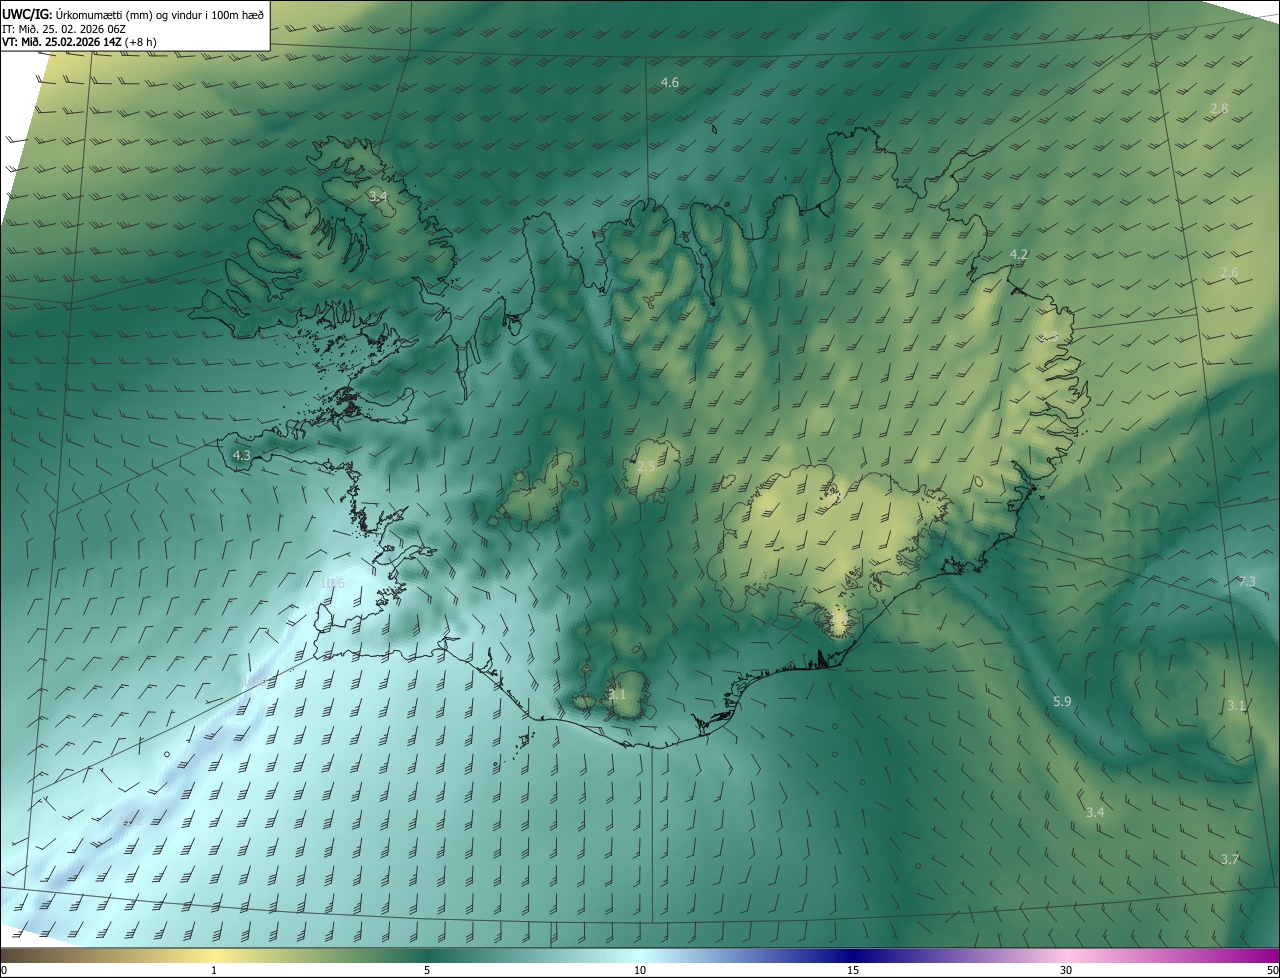Select the 3.1 value on Mýrdalsjökull glacier

pos(617,694)
